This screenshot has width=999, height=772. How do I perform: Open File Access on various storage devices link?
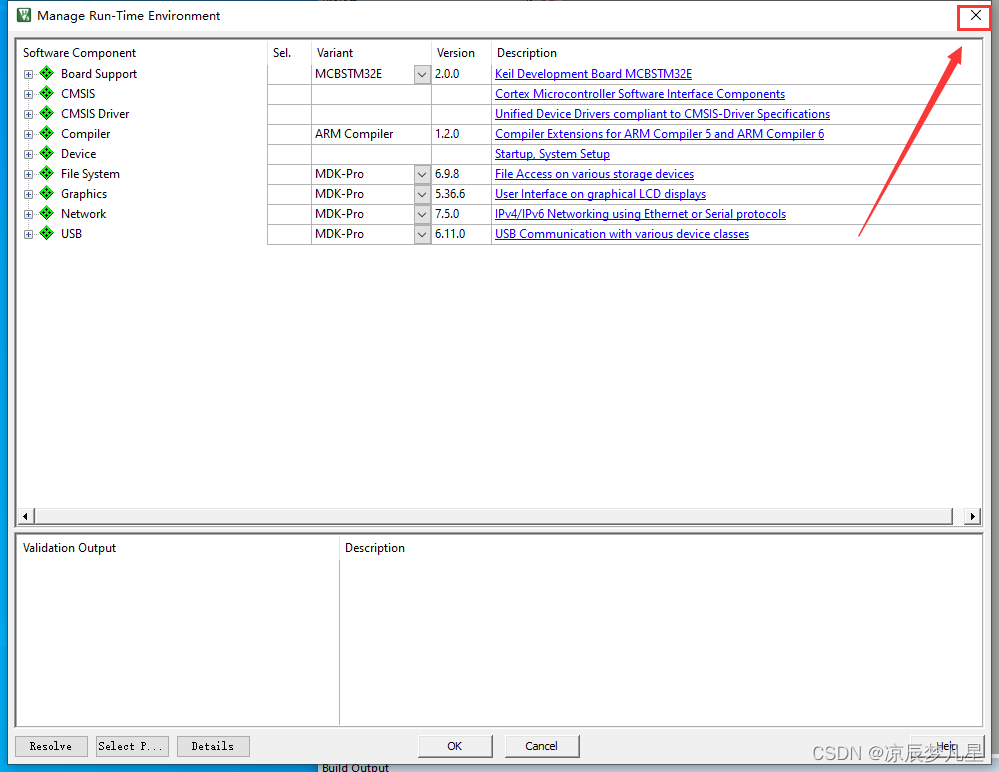click(594, 174)
